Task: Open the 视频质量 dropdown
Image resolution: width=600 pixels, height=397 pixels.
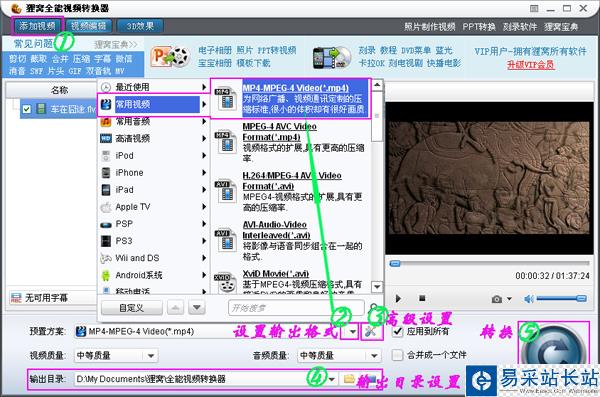Action: [116, 356]
